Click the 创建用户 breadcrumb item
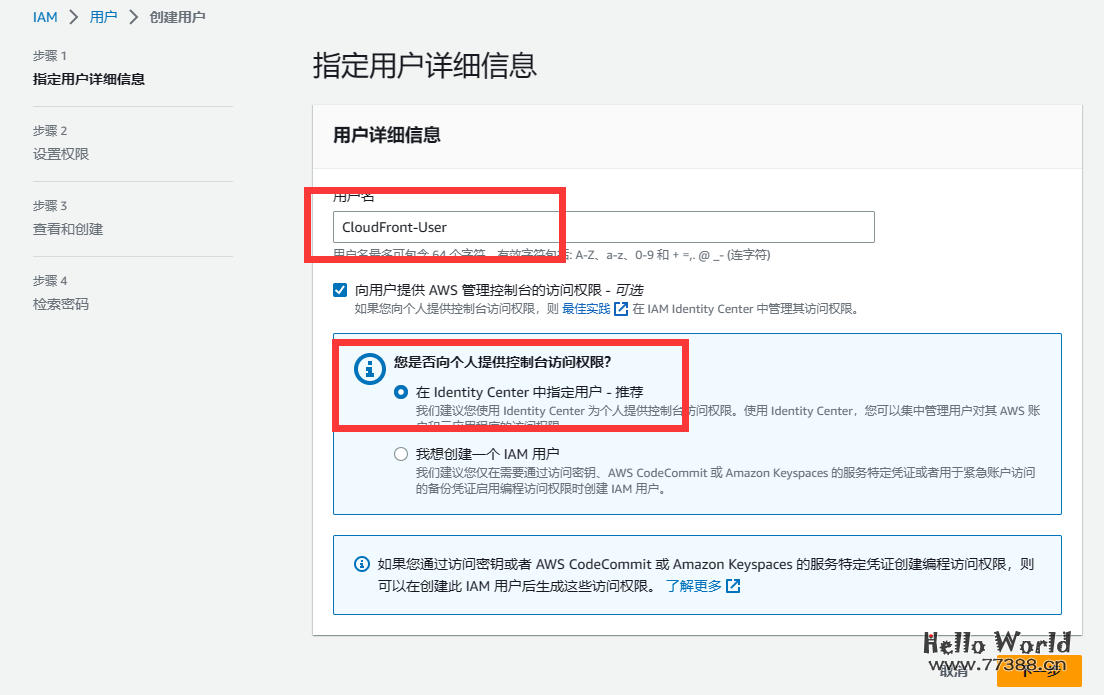This screenshot has height=695, width=1104. (177, 16)
